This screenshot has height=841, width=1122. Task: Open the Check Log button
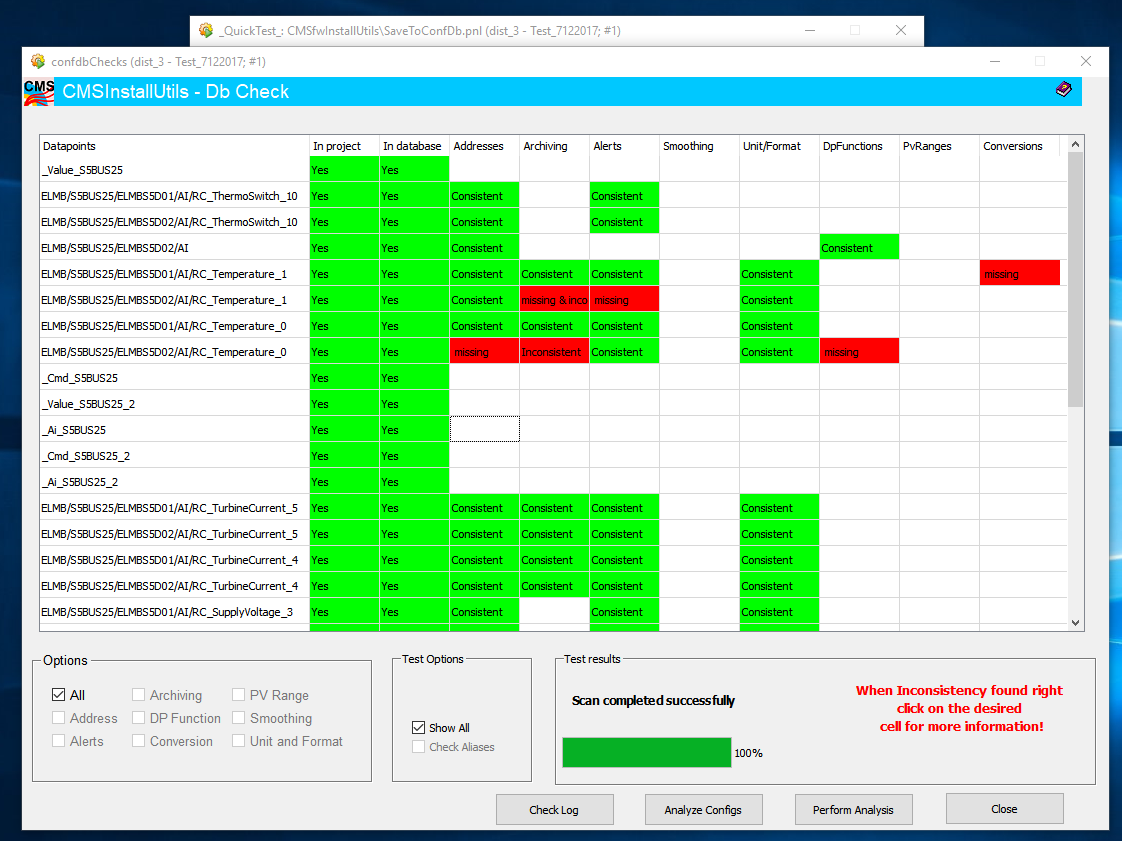554,810
